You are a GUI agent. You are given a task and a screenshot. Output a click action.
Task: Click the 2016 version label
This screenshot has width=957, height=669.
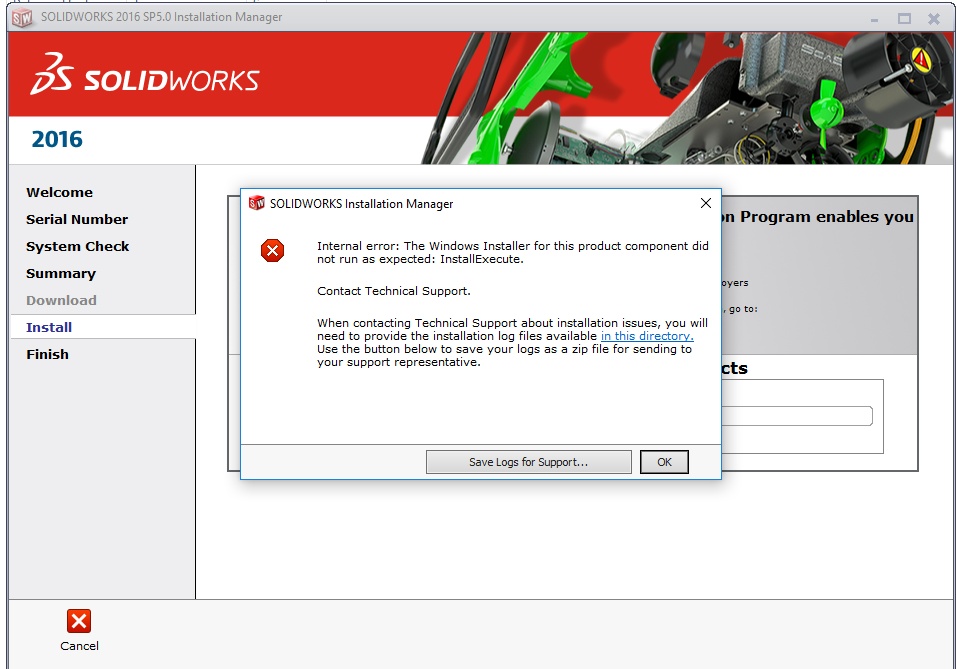57,139
